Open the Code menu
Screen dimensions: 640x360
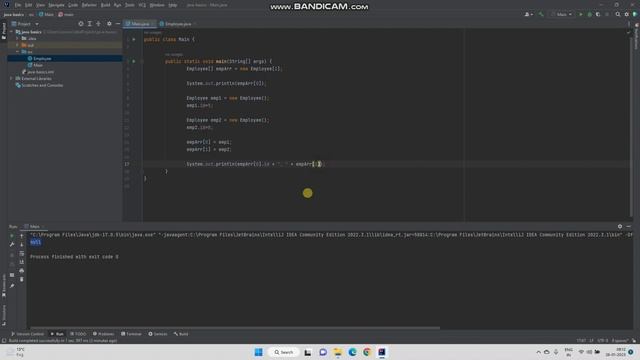point(73,5)
